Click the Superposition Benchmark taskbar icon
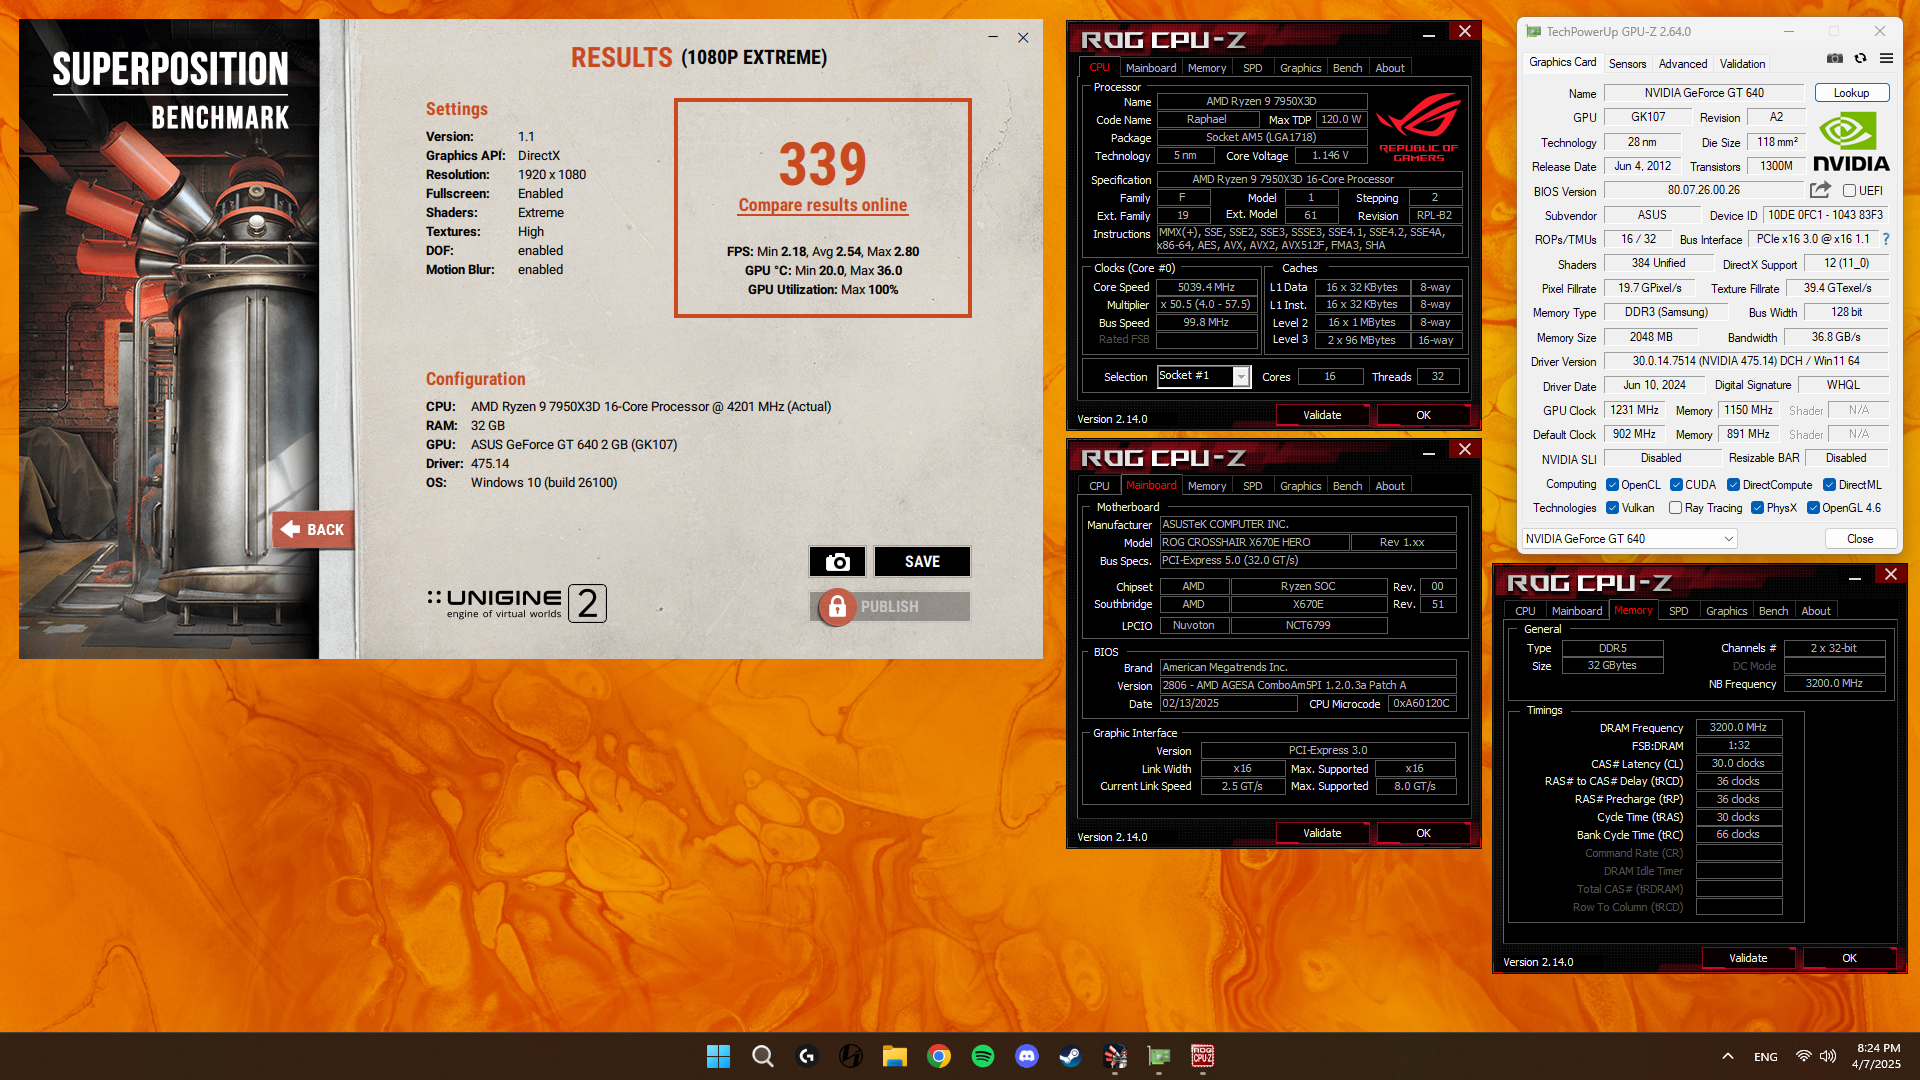Image resolution: width=1920 pixels, height=1080 pixels. click(1115, 1056)
